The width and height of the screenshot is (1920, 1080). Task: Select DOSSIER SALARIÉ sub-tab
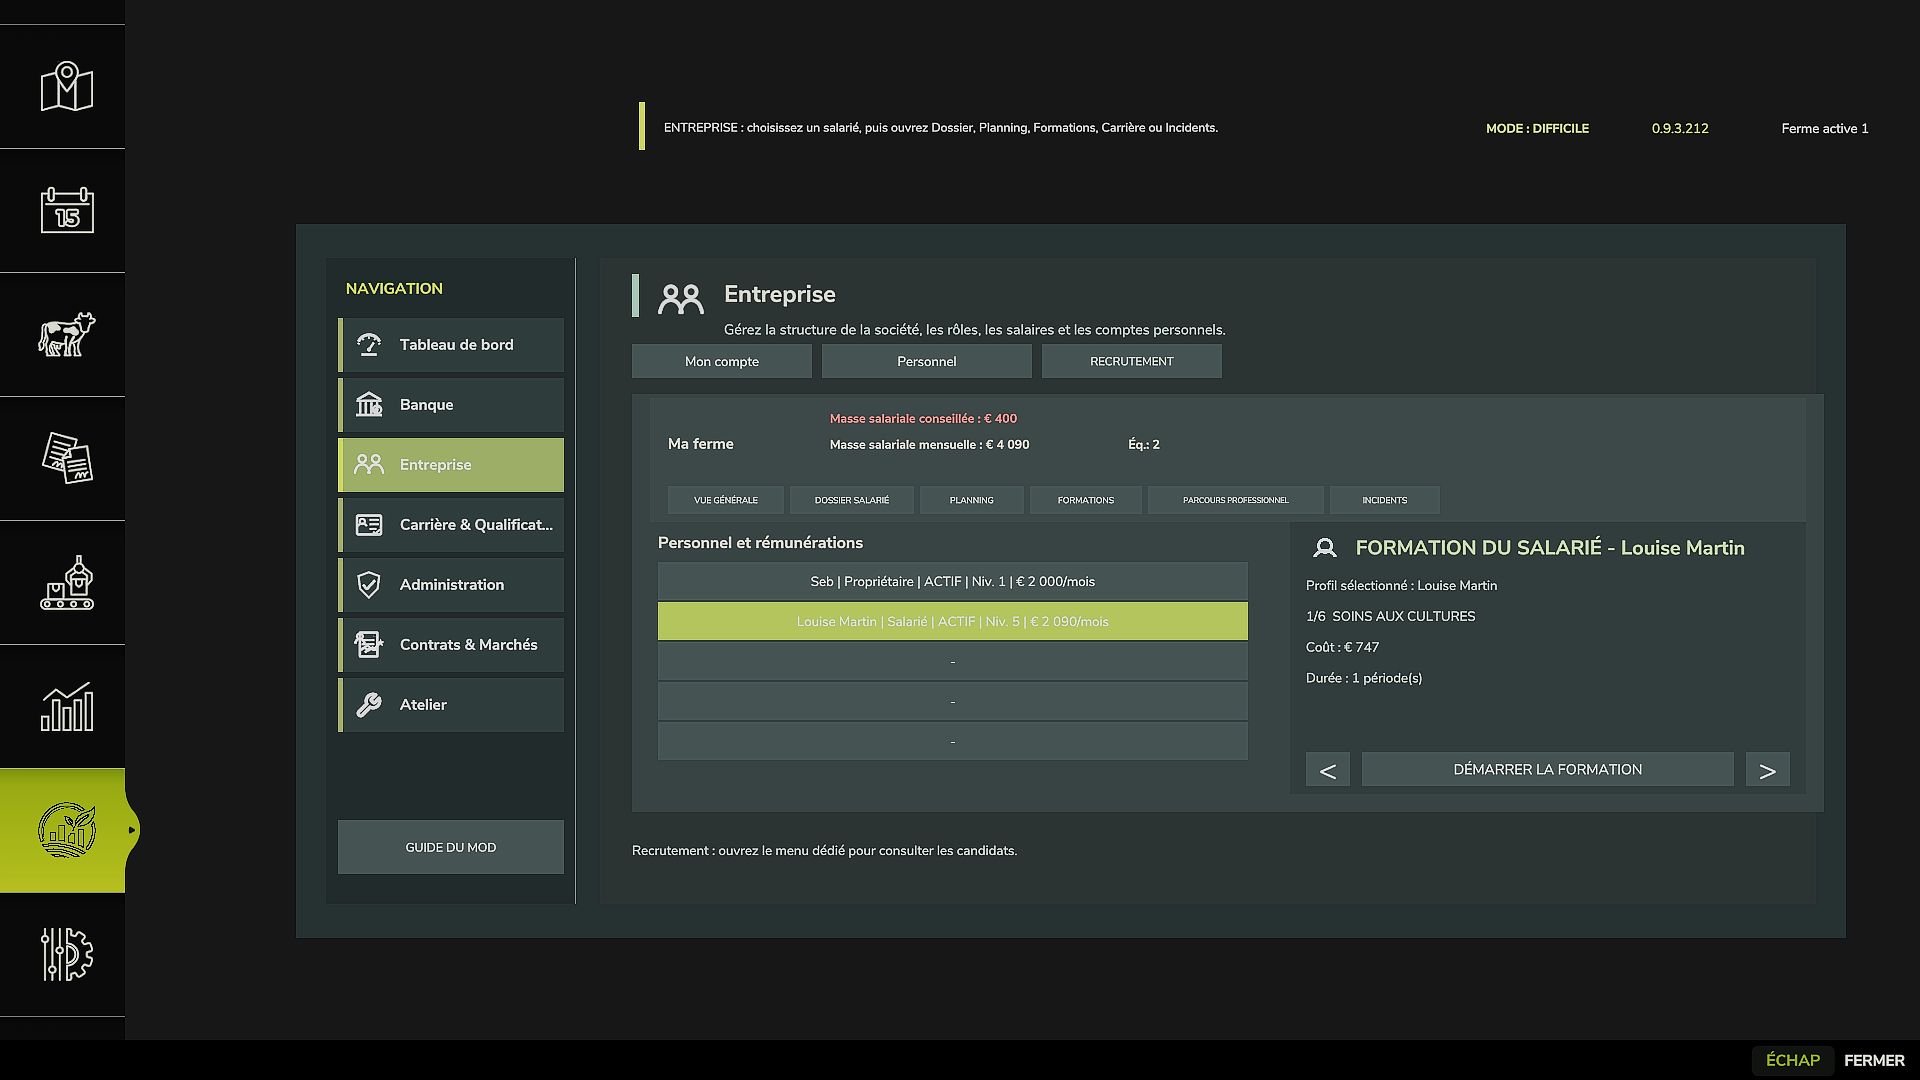852,500
